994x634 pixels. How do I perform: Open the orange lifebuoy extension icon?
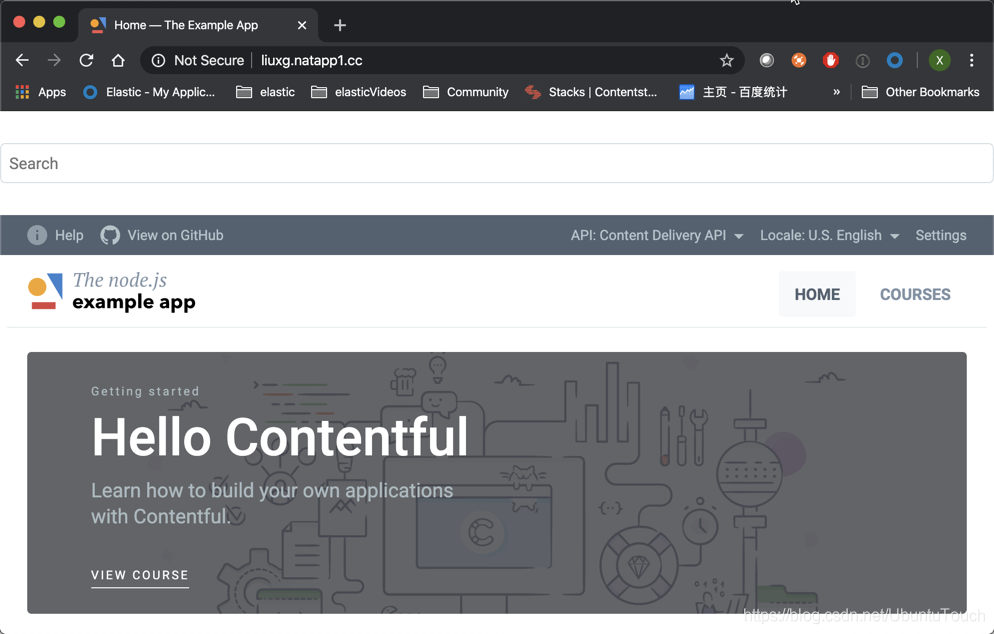[799, 60]
